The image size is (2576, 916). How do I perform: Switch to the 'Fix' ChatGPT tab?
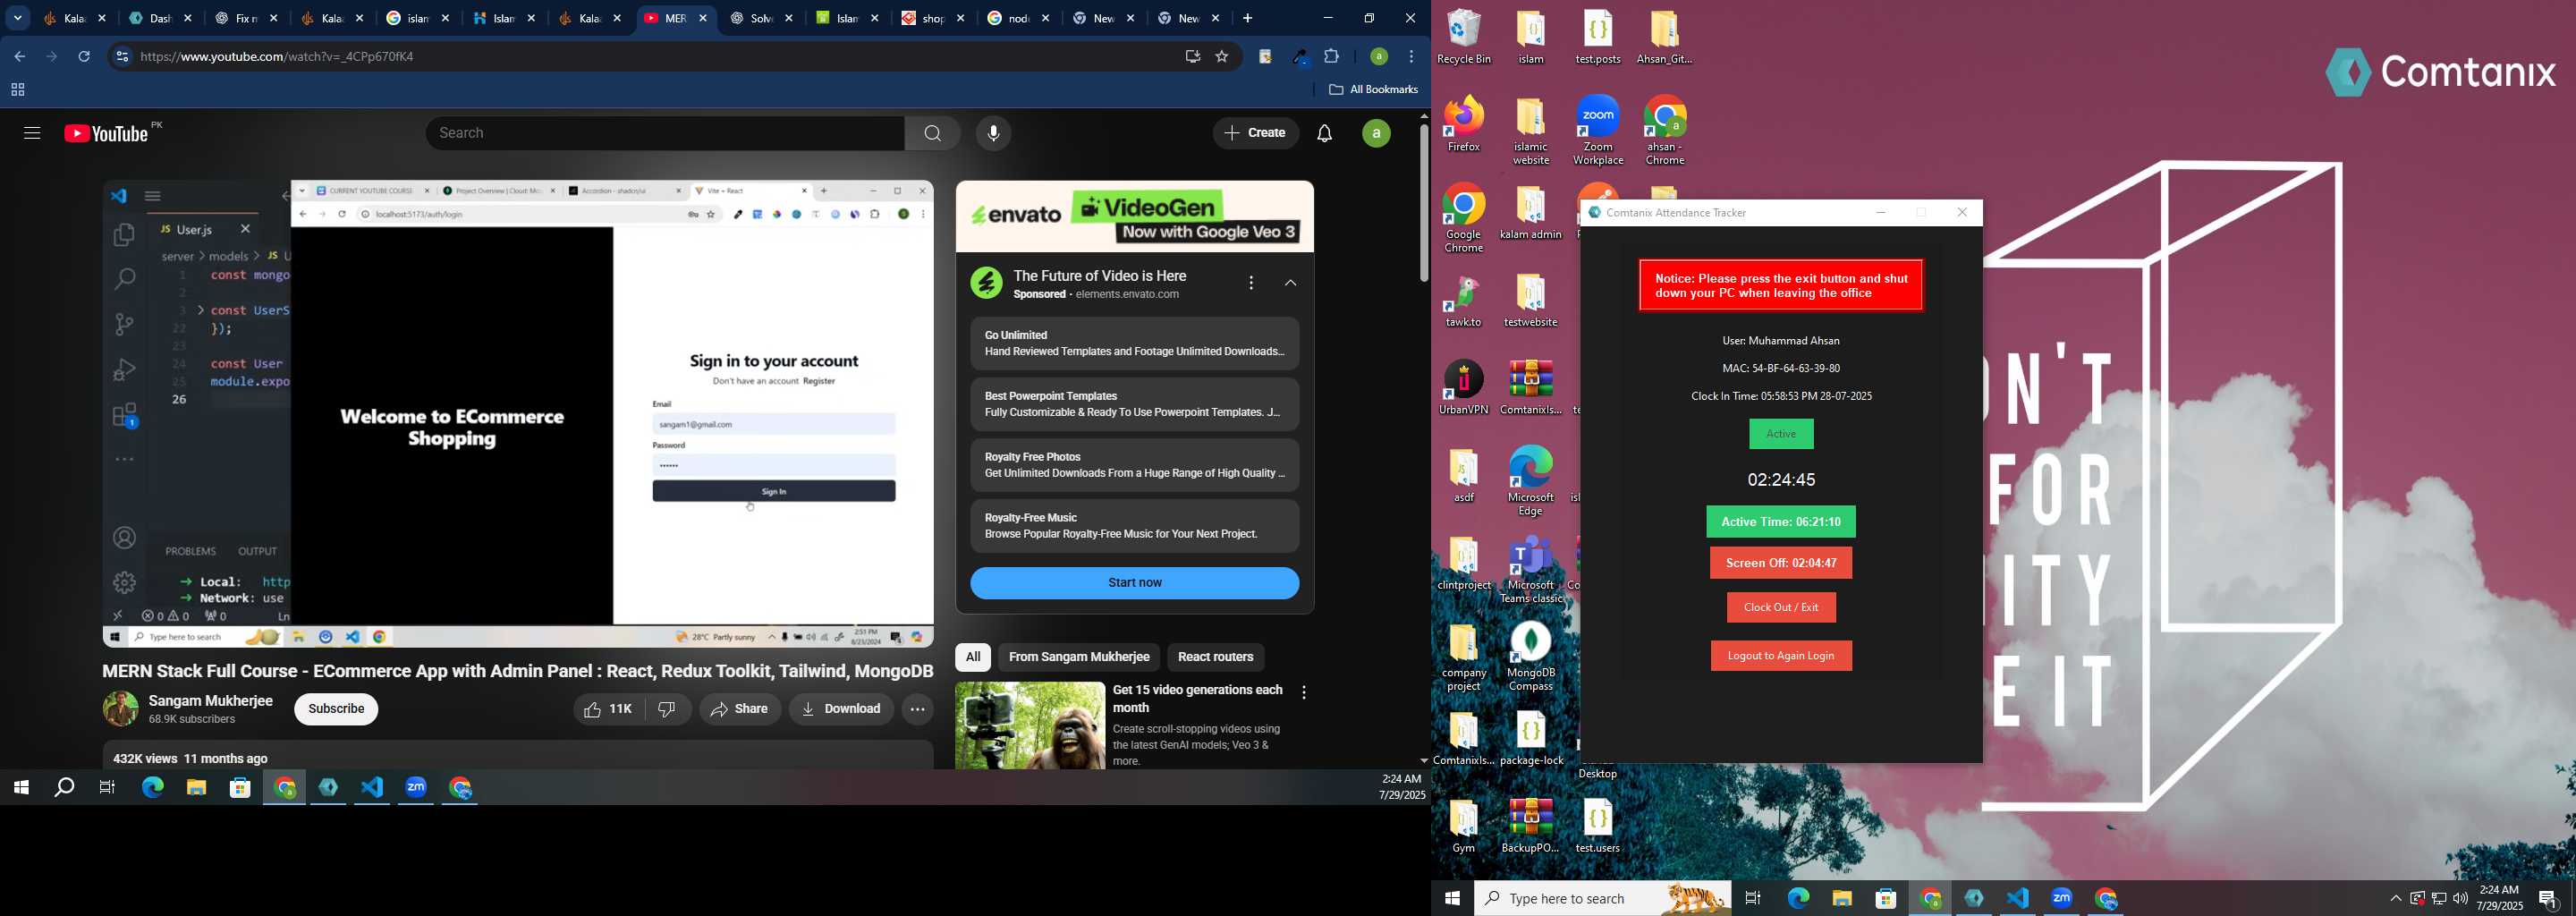[x=246, y=18]
